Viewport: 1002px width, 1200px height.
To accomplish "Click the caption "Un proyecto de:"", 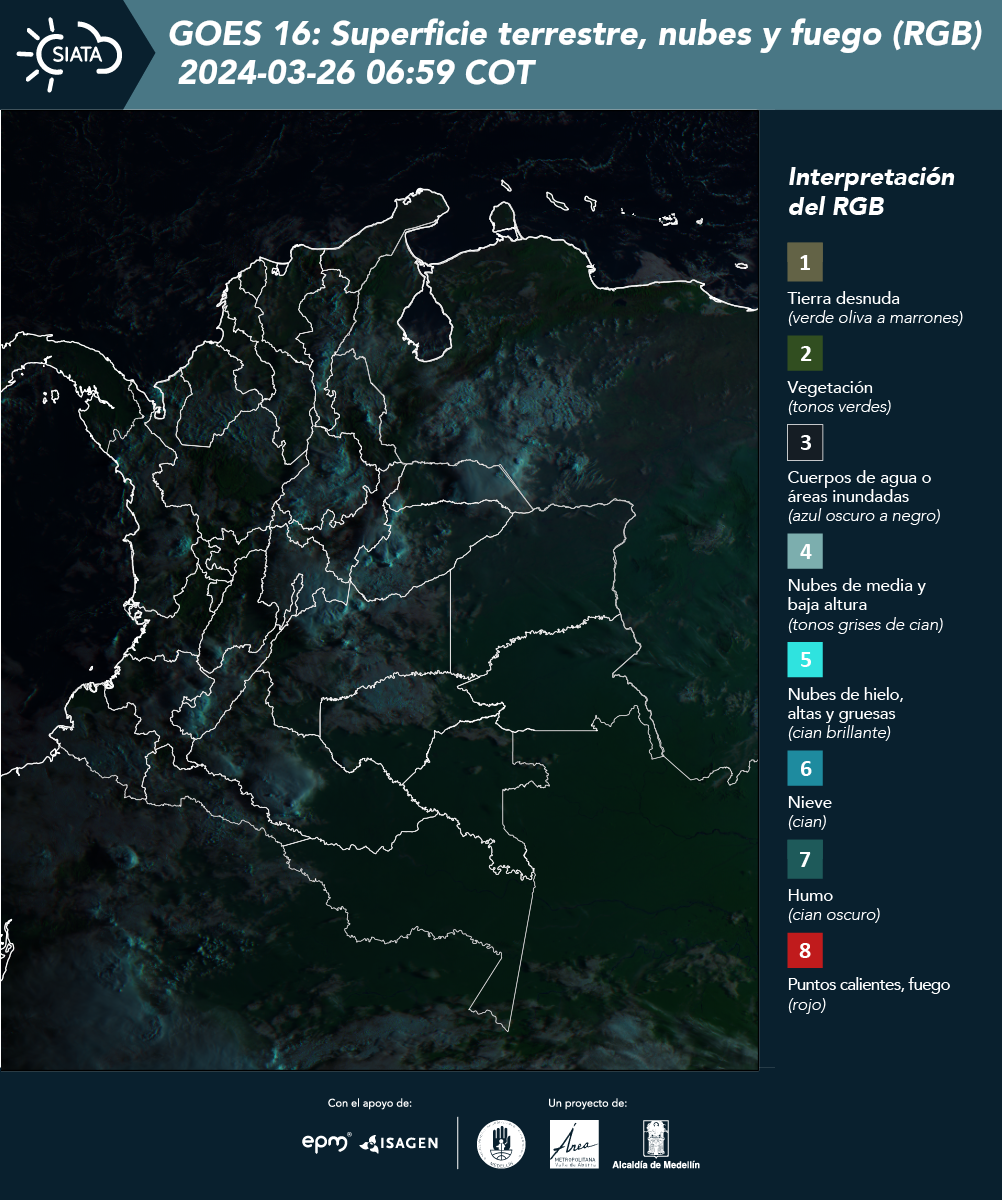I will [588, 1103].
